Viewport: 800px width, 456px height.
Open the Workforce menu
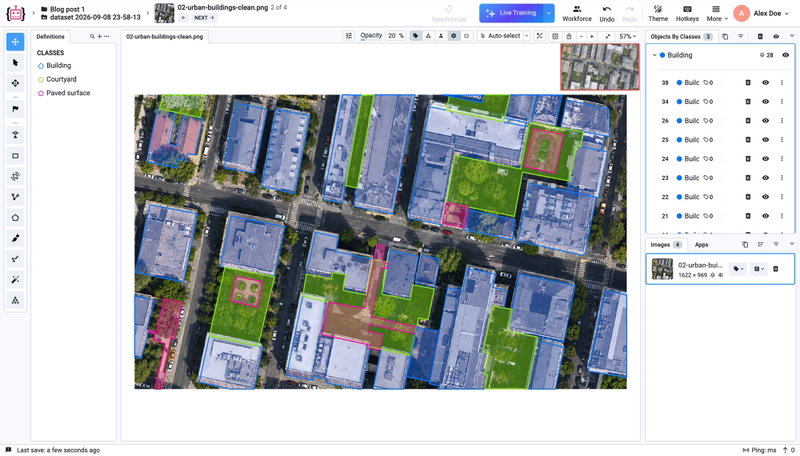(x=577, y=14)
